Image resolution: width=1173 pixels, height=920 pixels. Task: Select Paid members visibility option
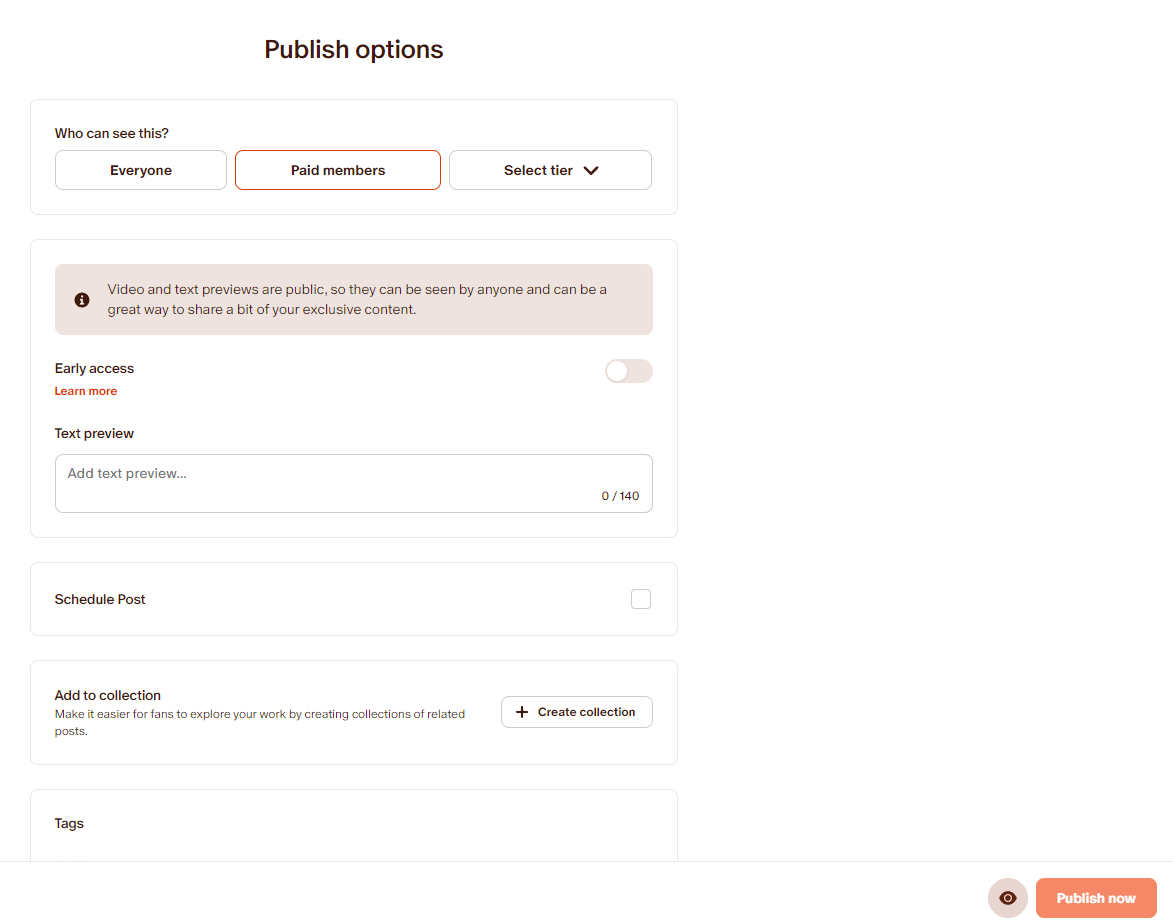click(337, 170)
